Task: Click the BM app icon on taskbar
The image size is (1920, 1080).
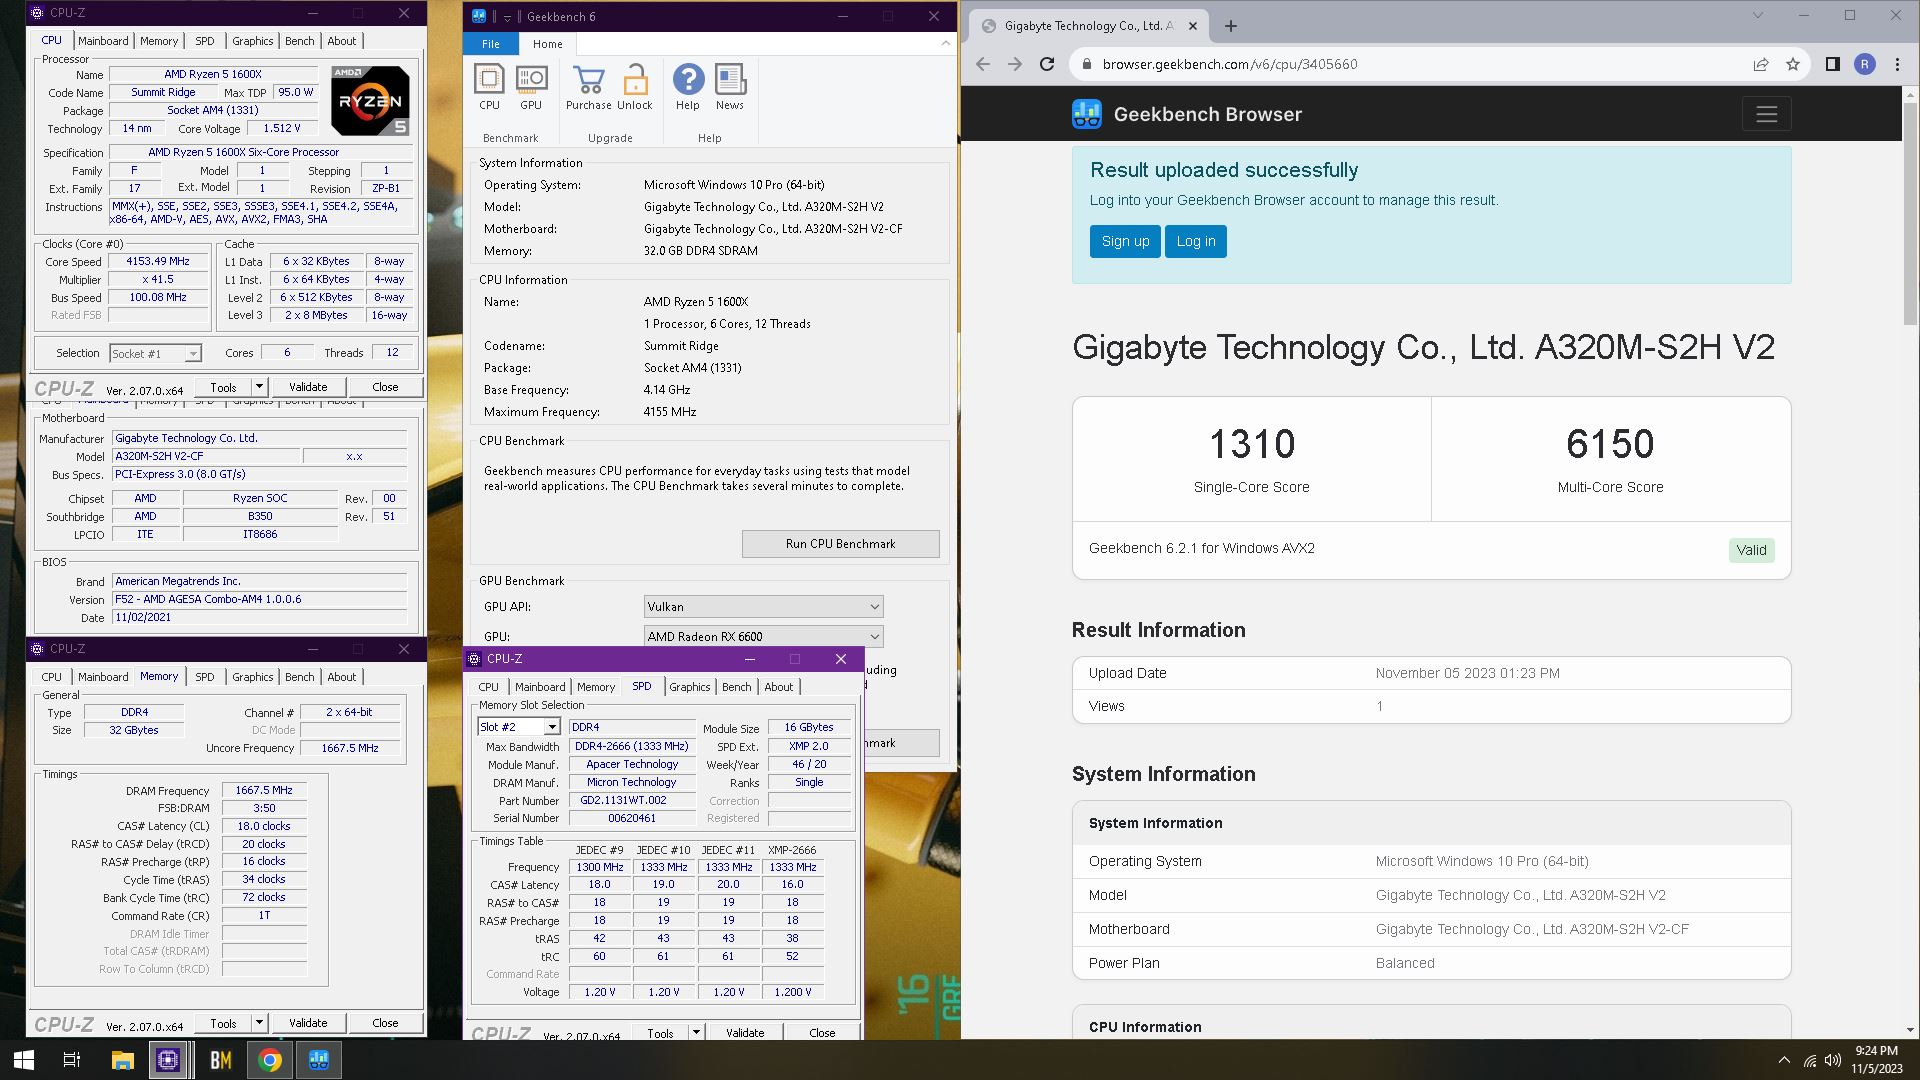Action: (220, 1060)
